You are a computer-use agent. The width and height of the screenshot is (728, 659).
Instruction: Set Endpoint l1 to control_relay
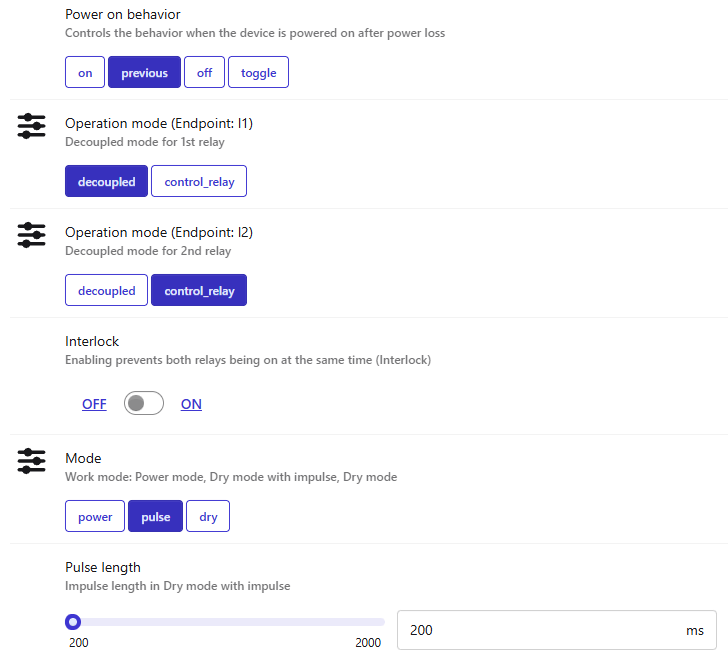(x=199, y=182)
